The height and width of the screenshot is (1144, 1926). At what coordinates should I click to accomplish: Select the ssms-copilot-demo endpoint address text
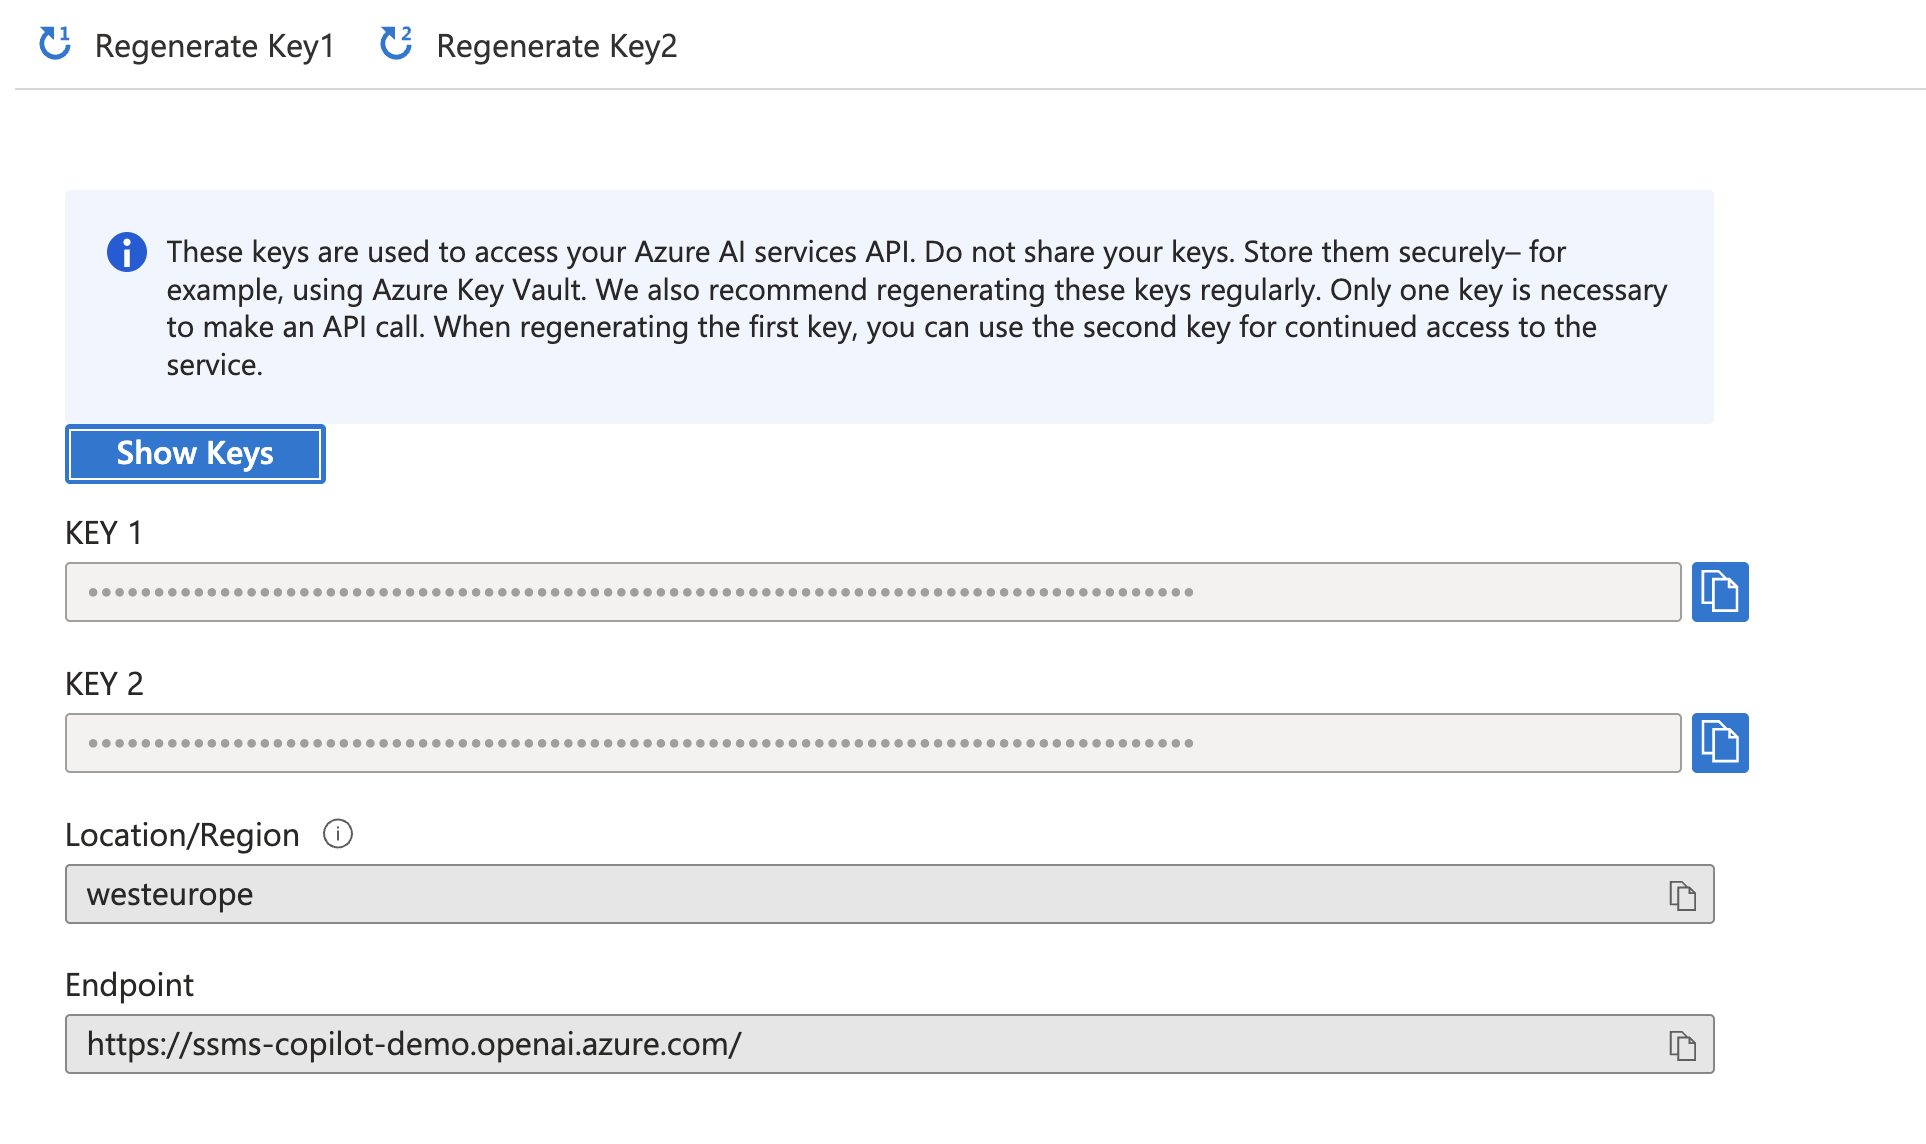(x=413, y=1044)
